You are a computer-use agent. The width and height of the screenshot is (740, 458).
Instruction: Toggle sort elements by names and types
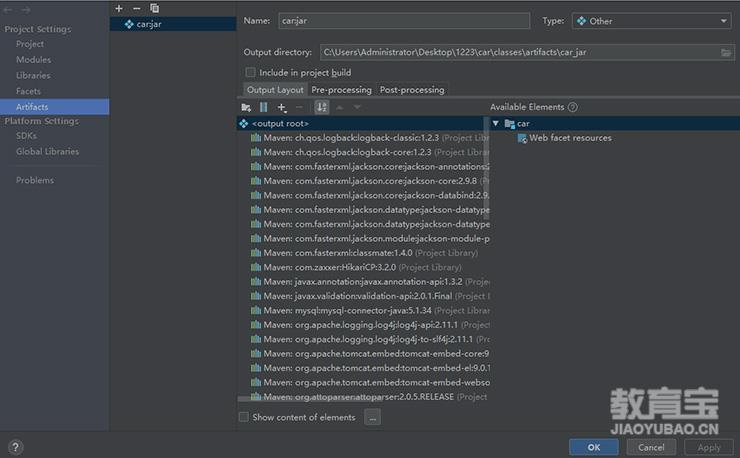(x=321, y=107)
